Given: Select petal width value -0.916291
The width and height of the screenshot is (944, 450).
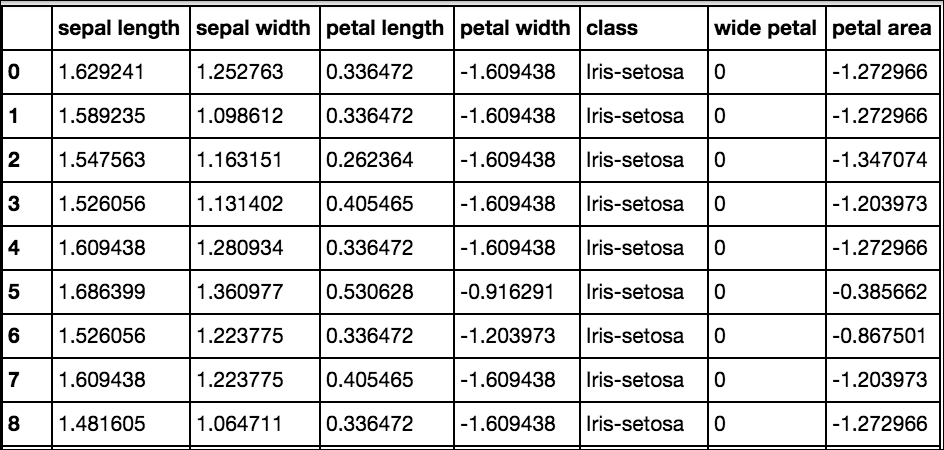Looking at the screenshot, I should tap(508, 292).
